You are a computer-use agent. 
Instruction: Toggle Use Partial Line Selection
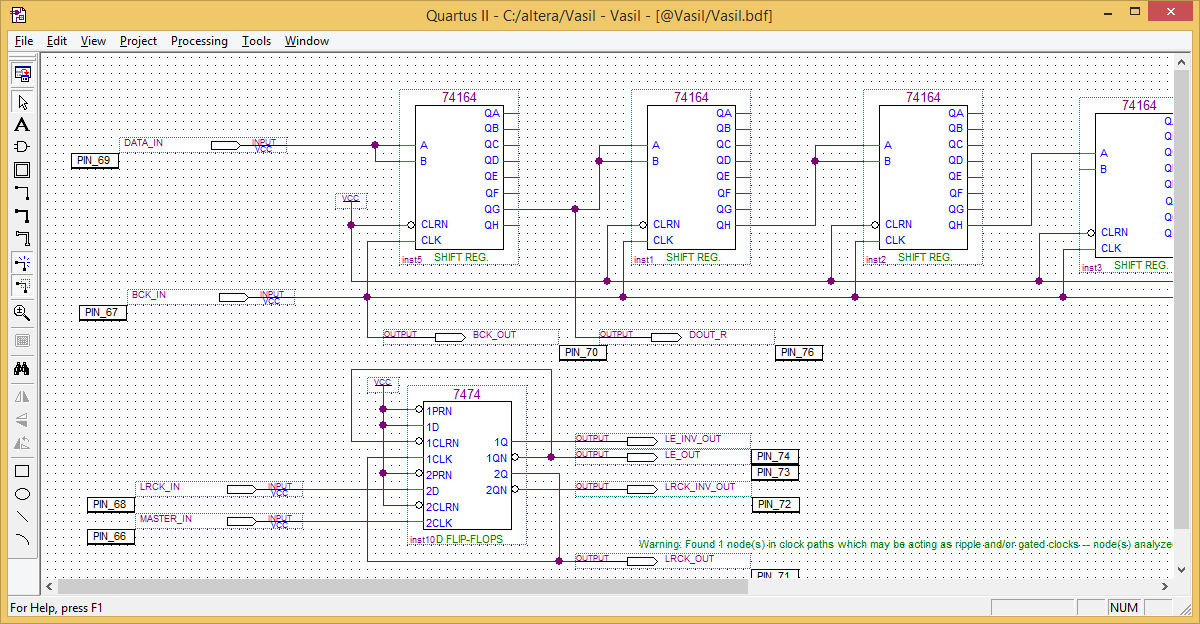pyautogui.click(x=22, y=286)
